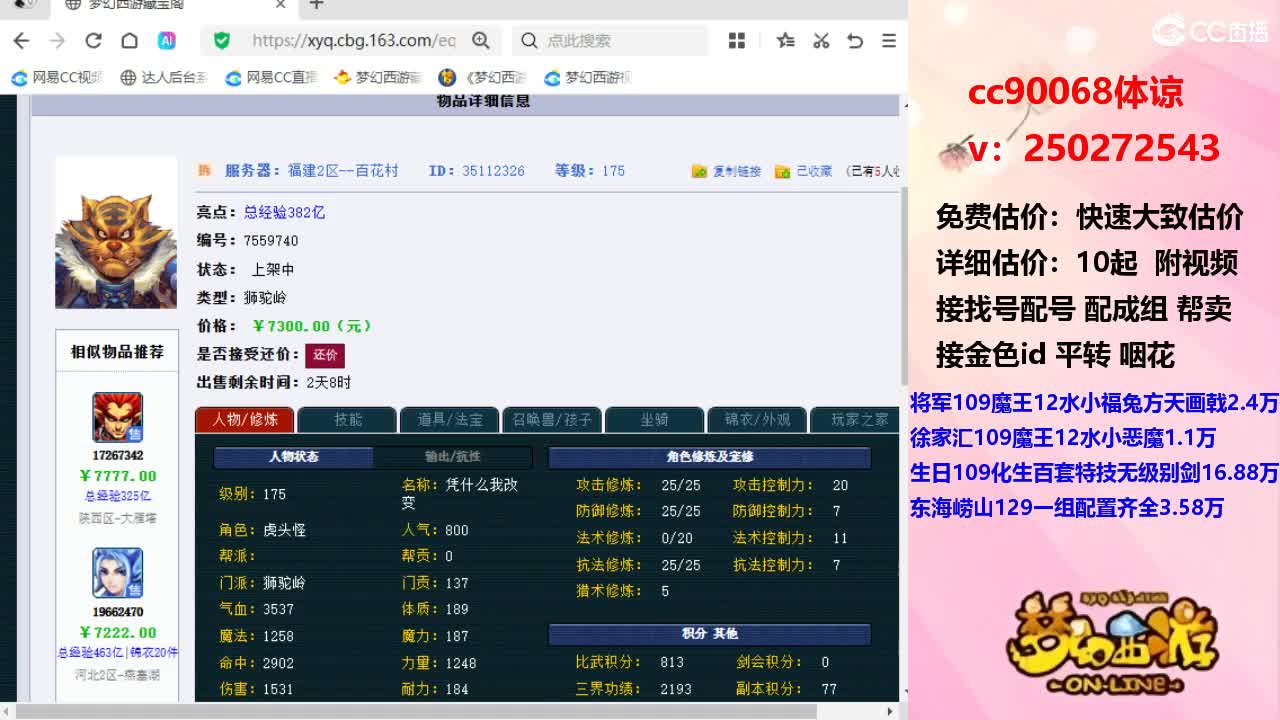Open the AI assistant icon in toolbar
Image resolution: width=1280 pixels, height=720 pixels.
[167, 41]
